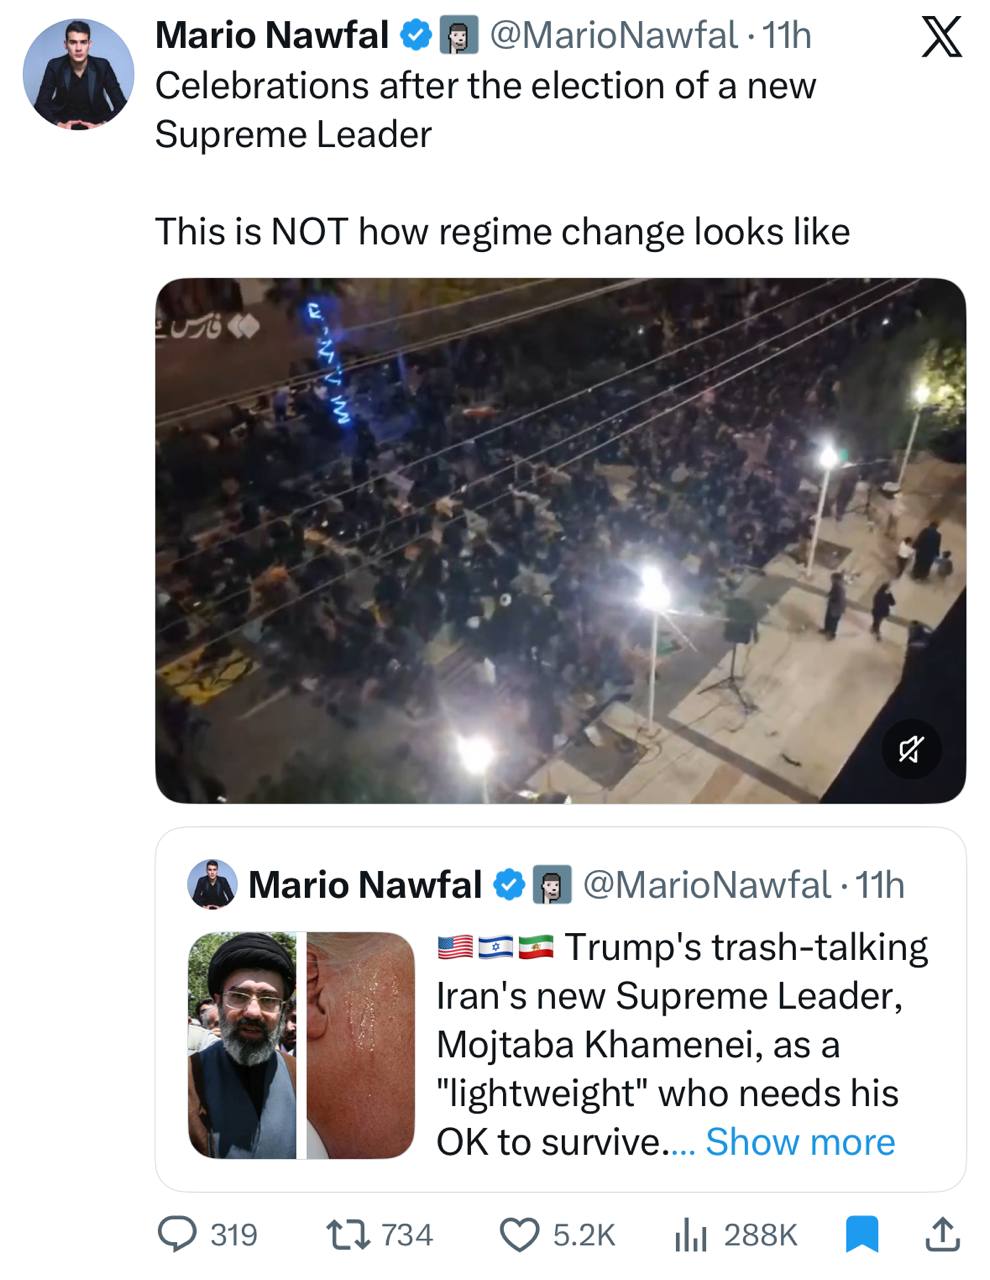Screen dimensions: 990x1280
Task: Click the affiliate badge next to main name
Action: [x=459, y=36]
